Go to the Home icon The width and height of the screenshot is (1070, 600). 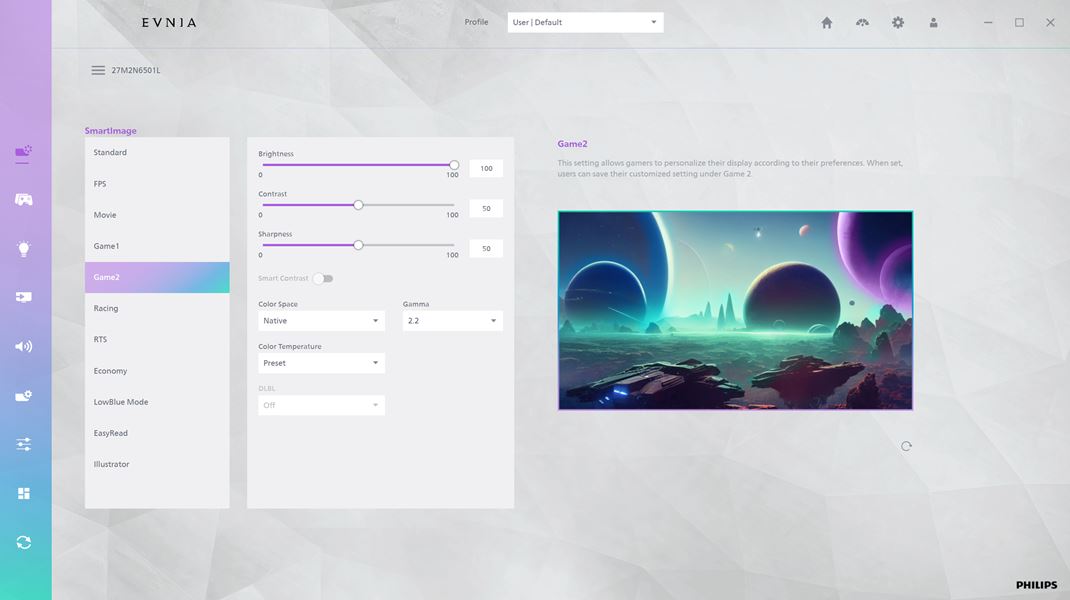[826, 23]
